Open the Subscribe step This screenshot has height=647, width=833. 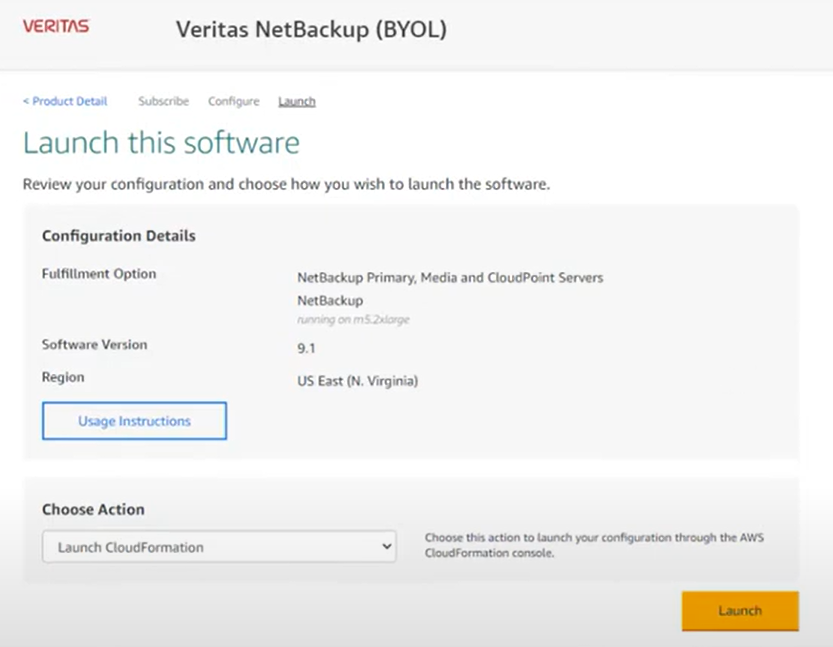[164, 101]
